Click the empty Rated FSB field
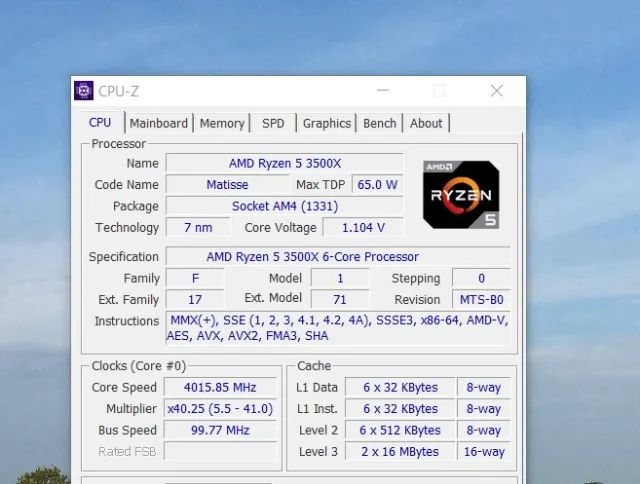640x484 pixels. [x=220, y=451]
